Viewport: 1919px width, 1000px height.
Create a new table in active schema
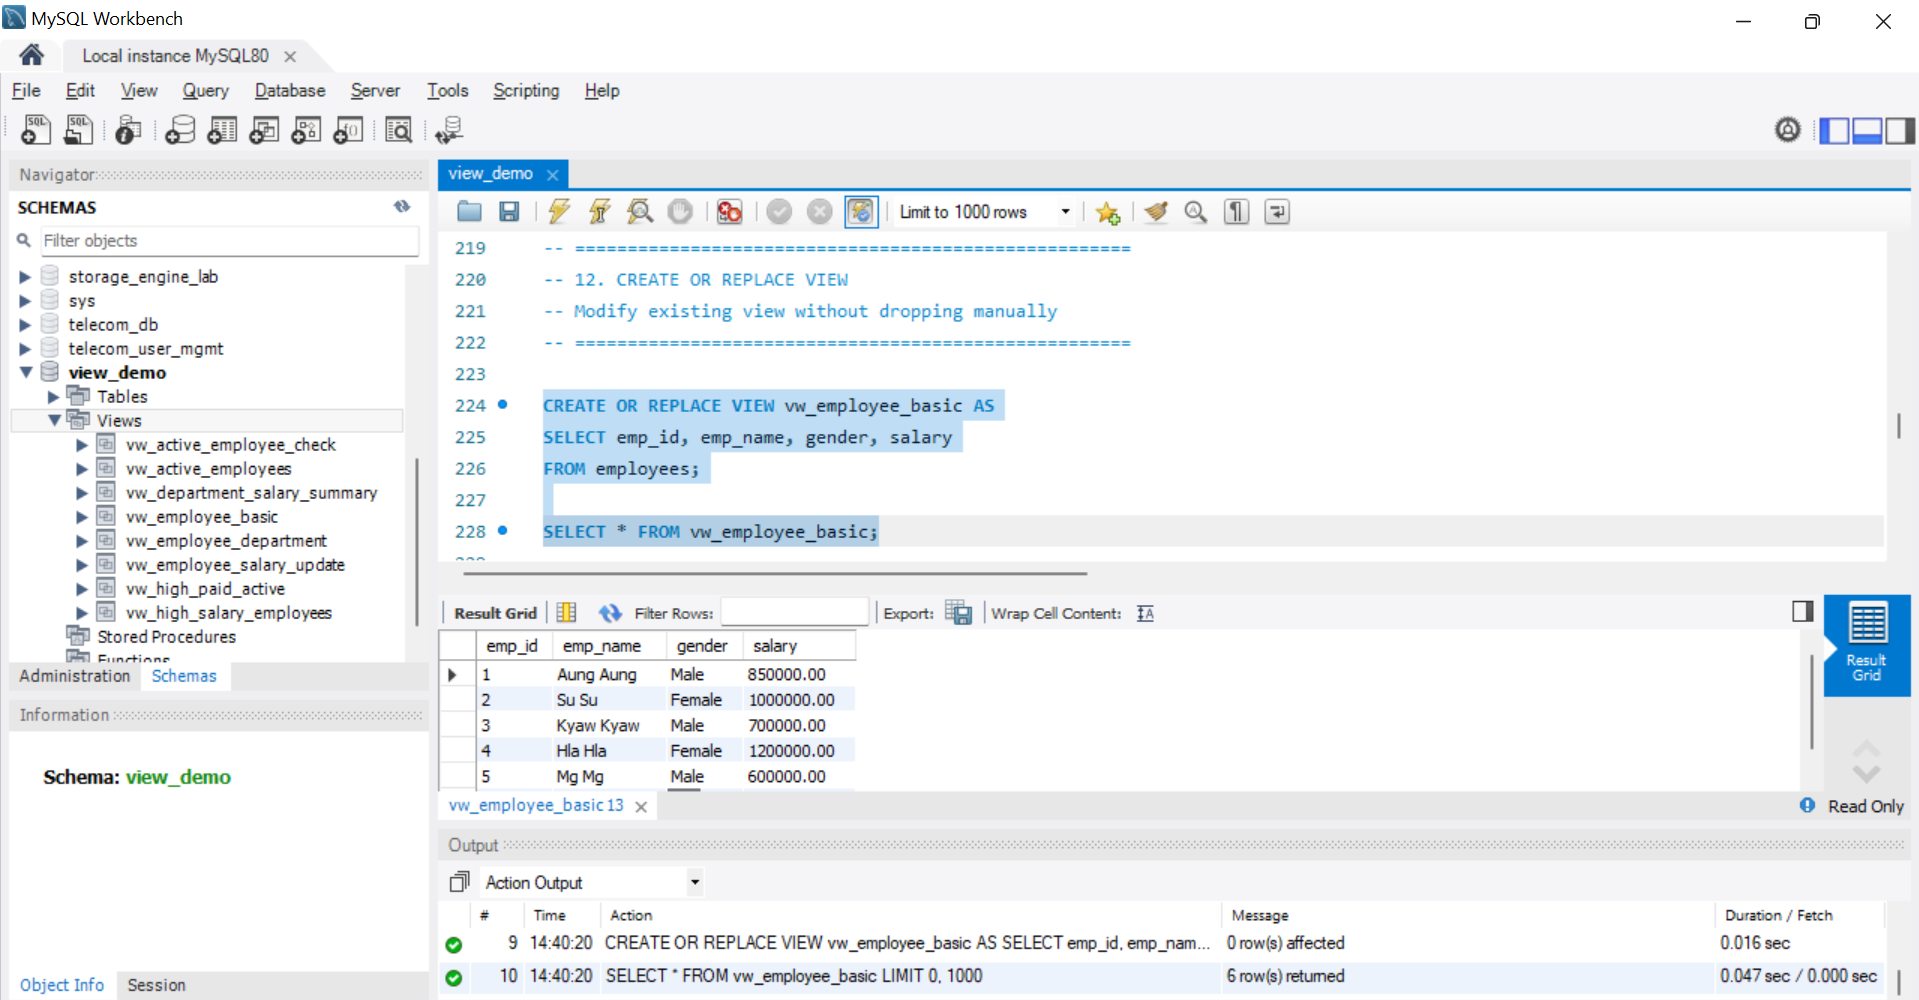(x=222, y=130)
